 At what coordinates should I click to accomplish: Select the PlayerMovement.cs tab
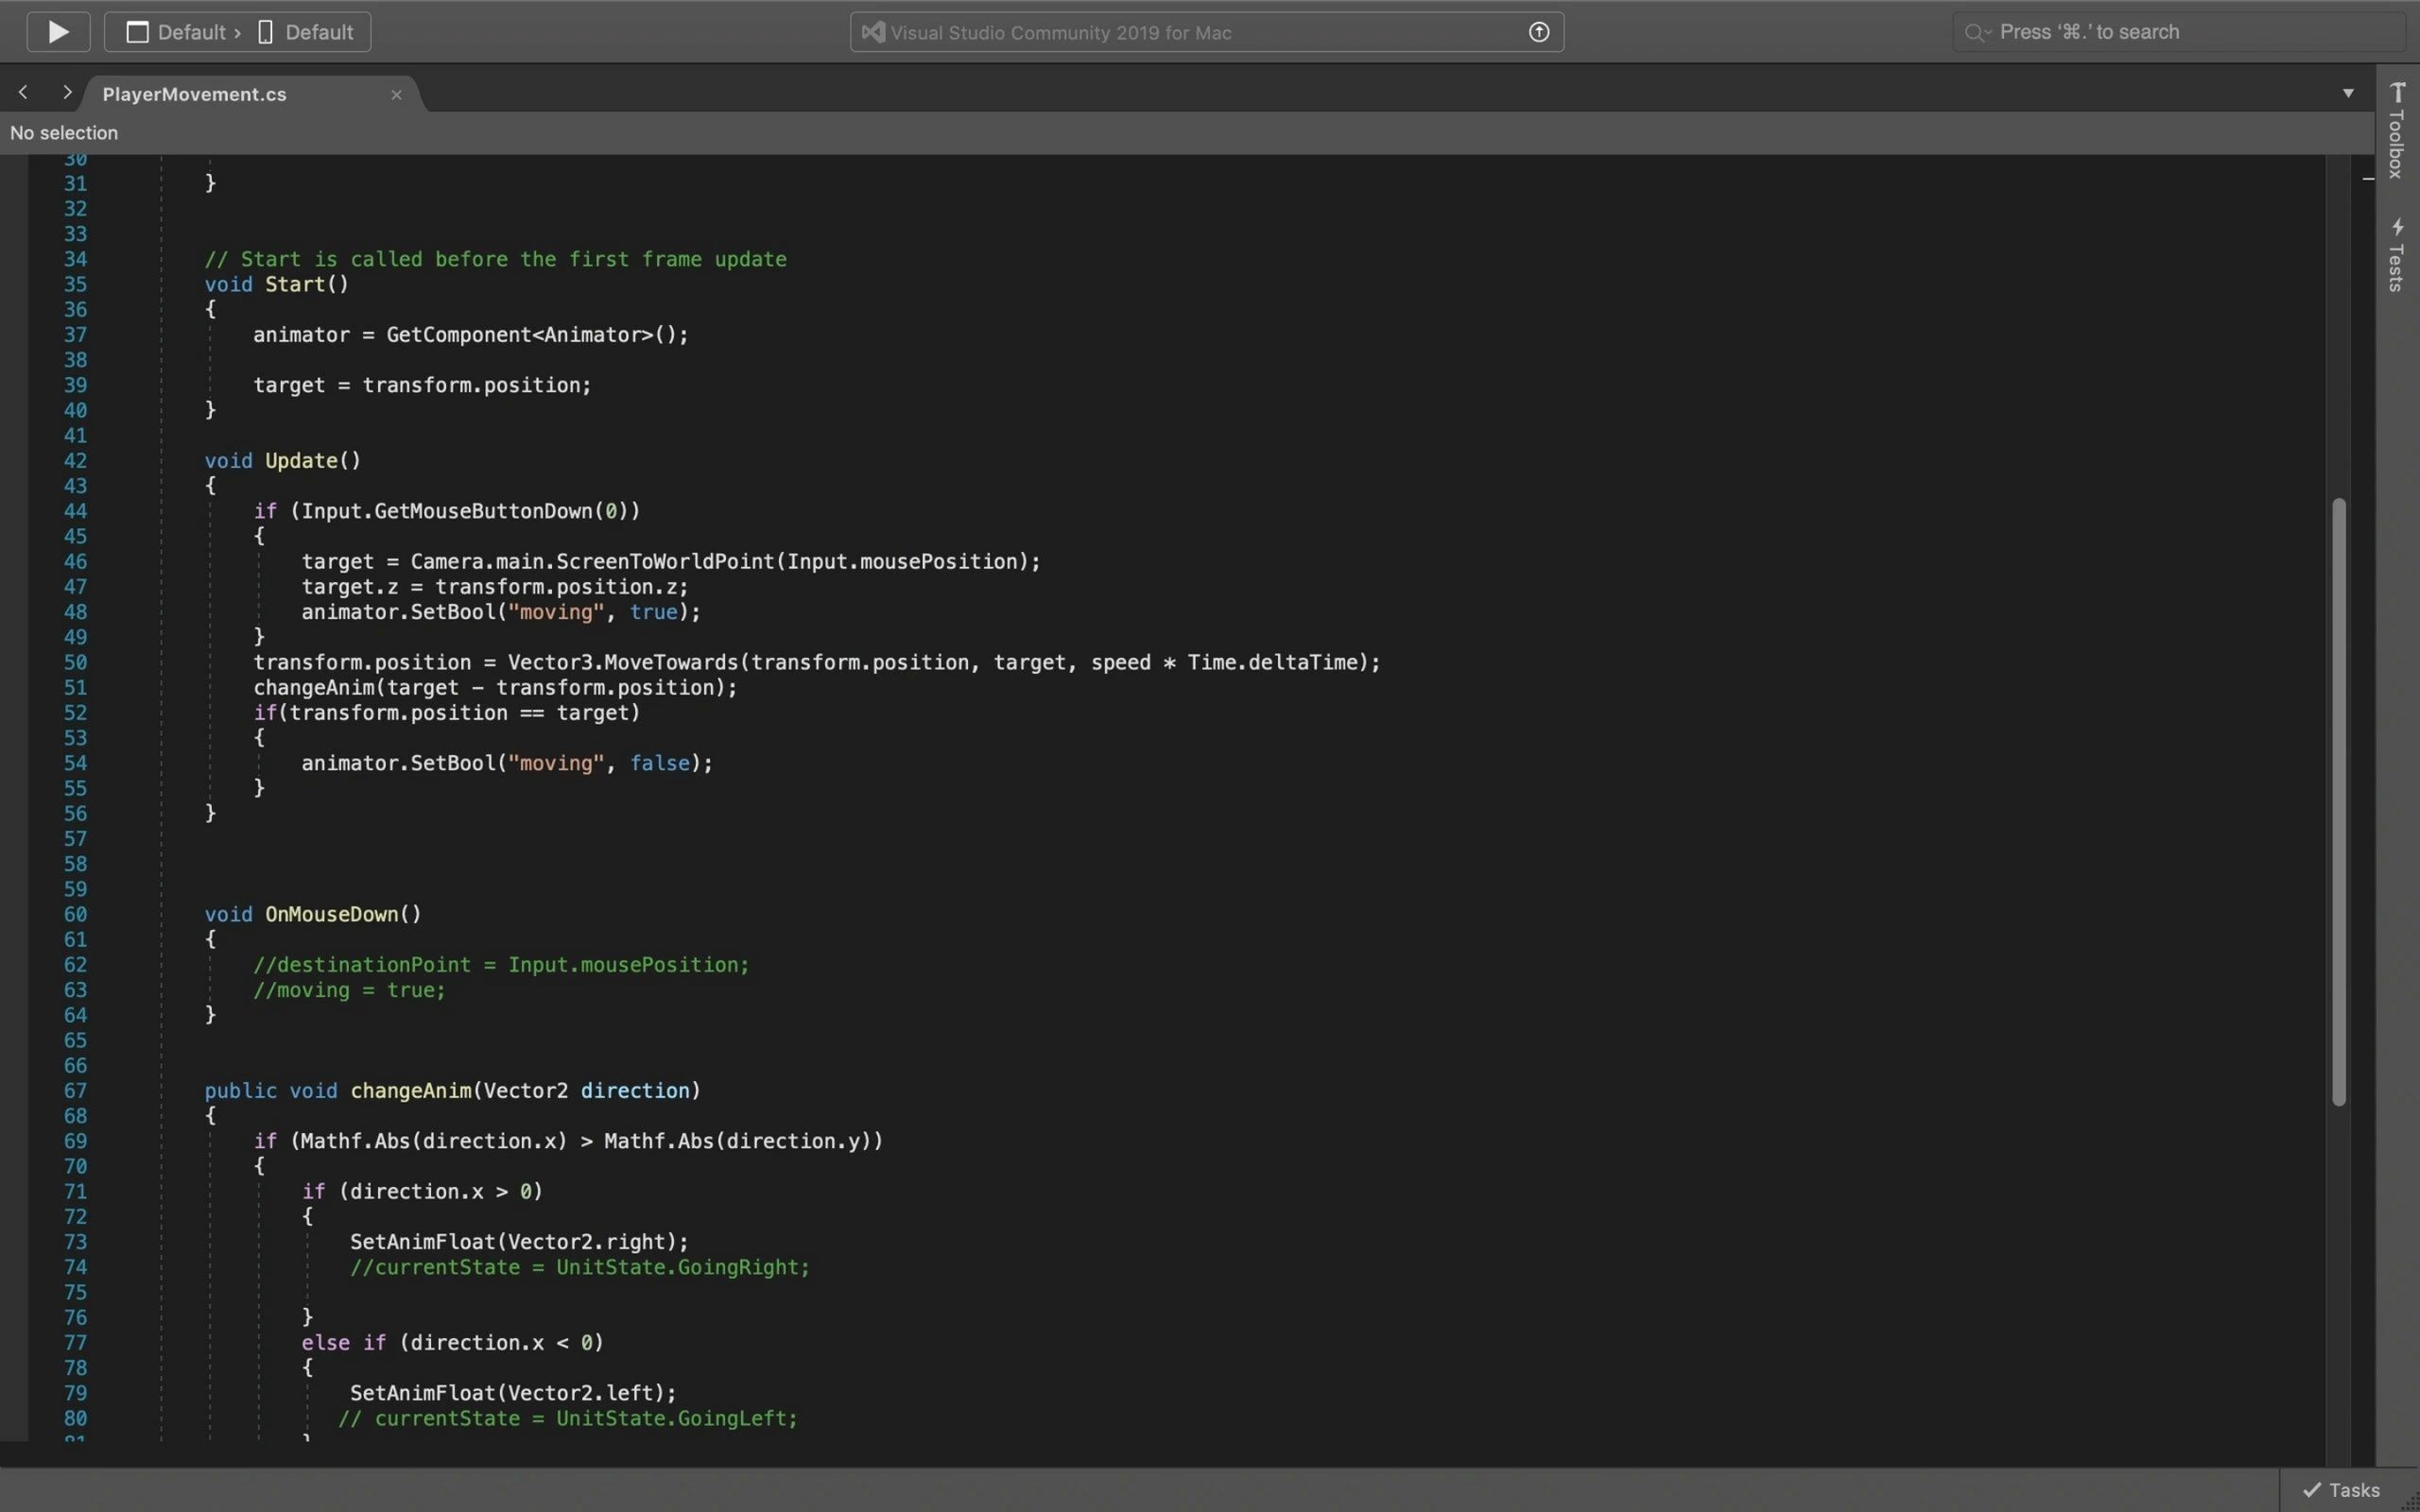195,94
